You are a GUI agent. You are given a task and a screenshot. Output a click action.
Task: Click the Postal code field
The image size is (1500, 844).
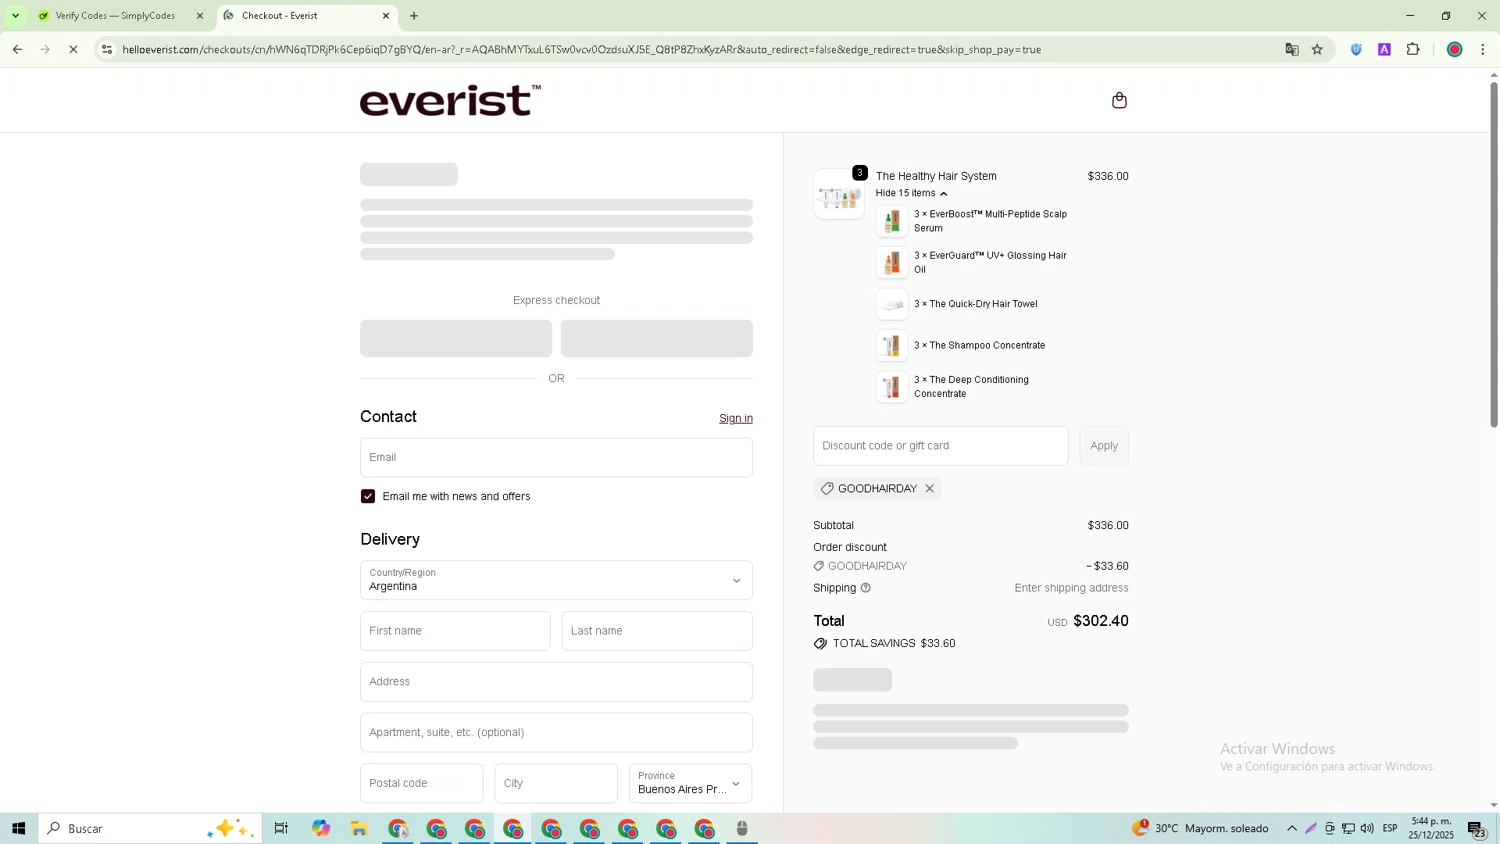point(422,783)
